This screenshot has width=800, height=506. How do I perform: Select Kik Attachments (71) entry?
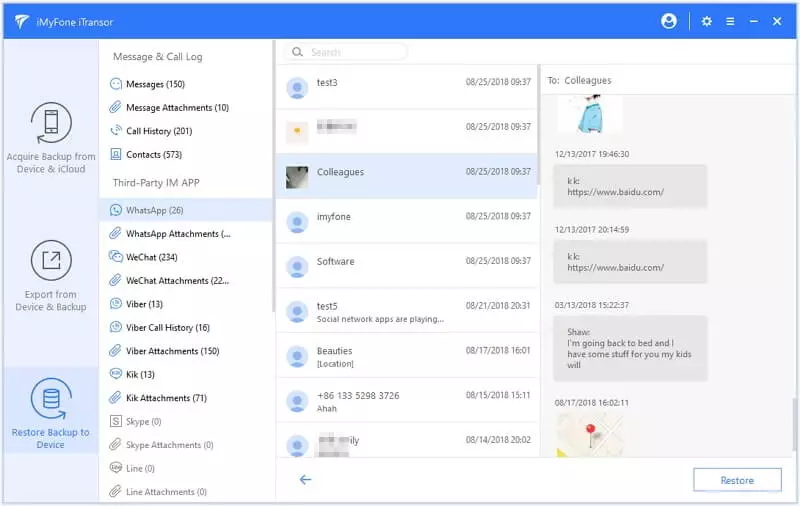(165, 398)
